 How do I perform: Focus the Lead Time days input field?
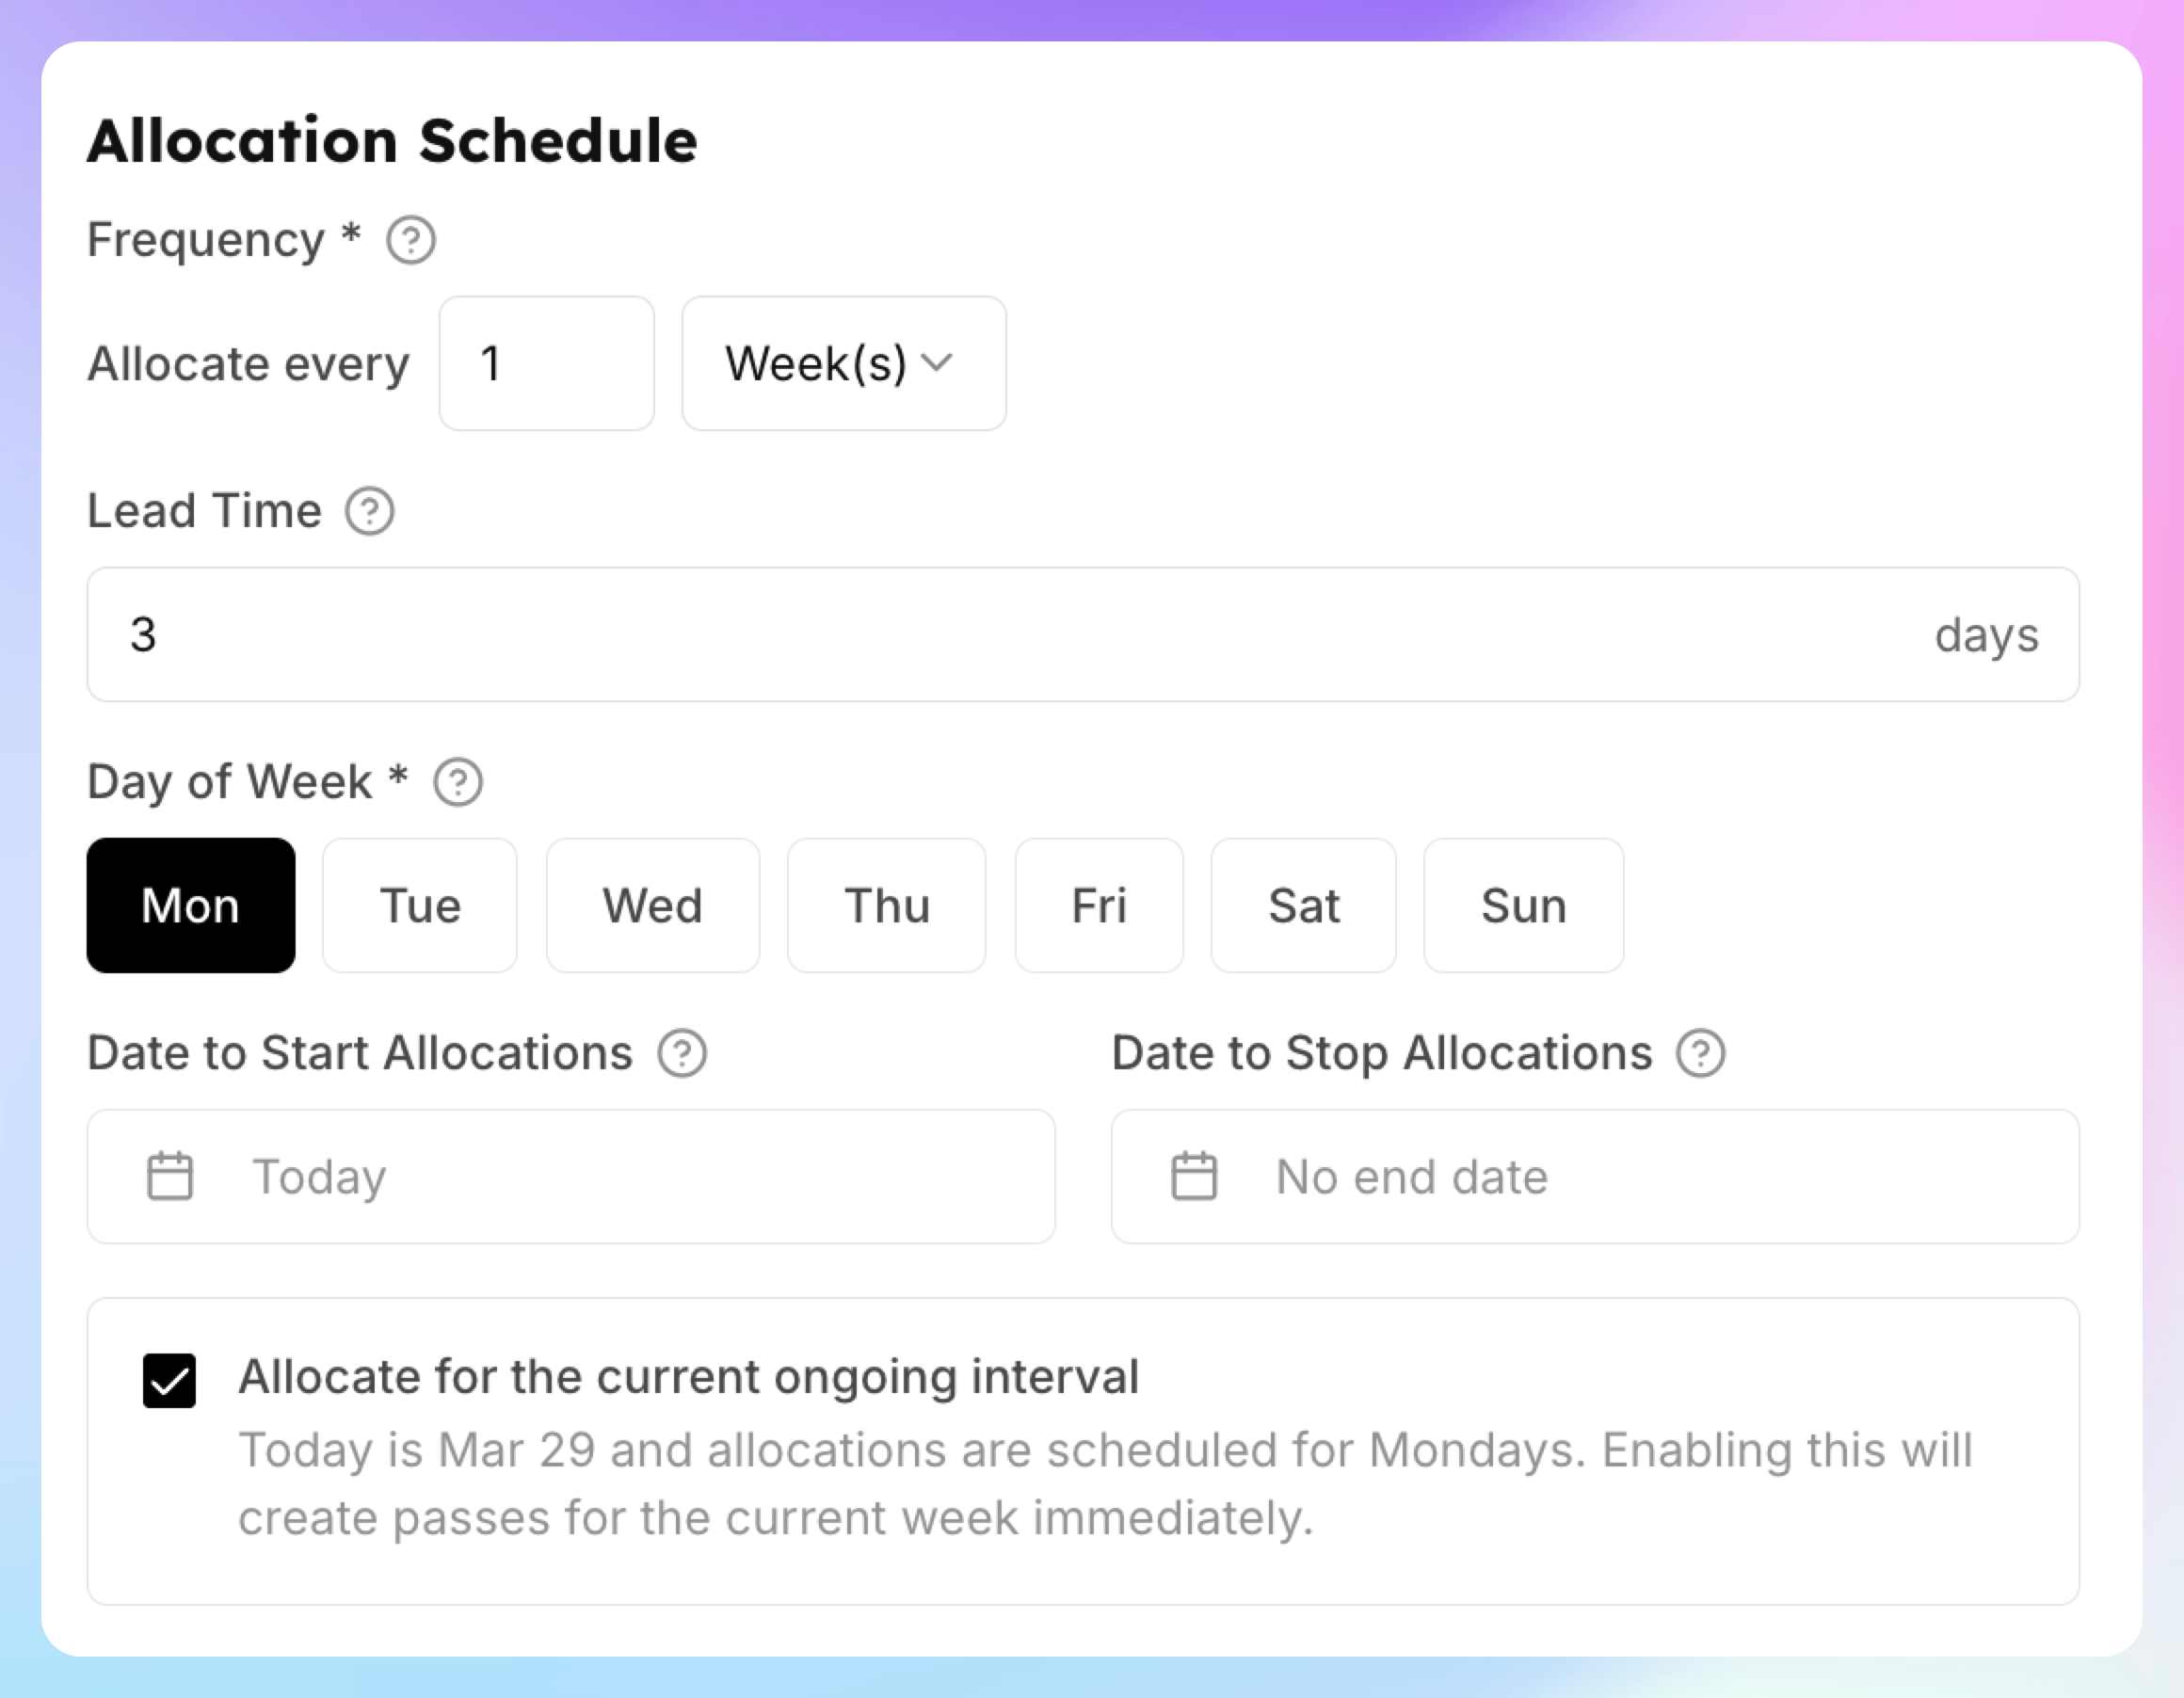[x=1083, y=634]
